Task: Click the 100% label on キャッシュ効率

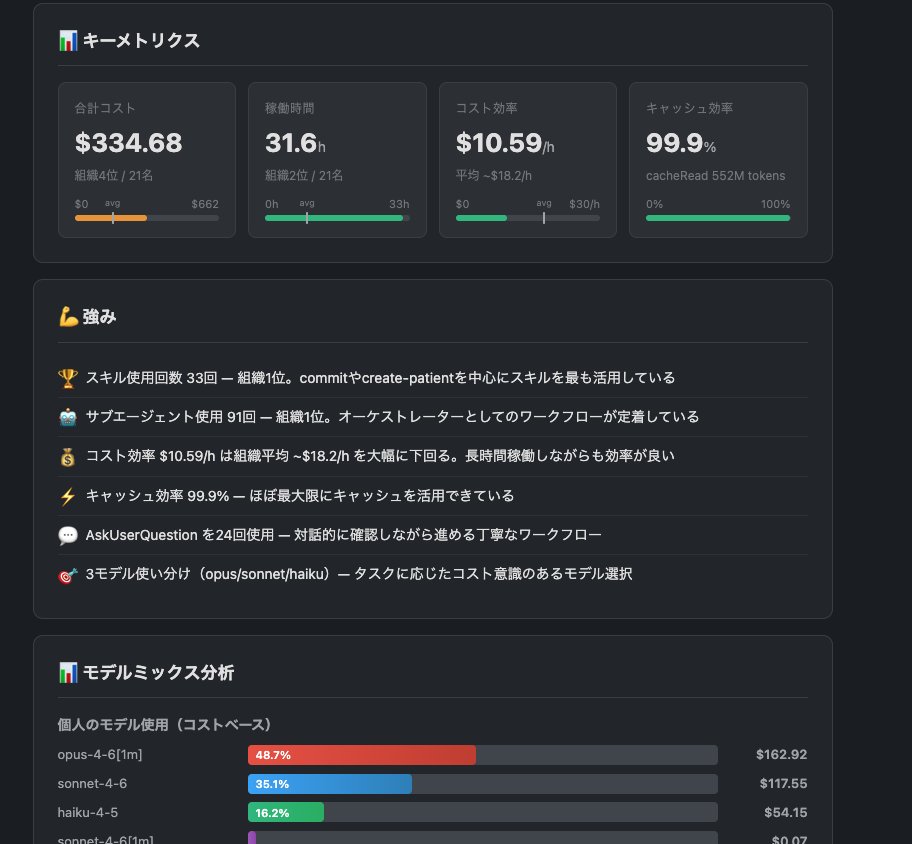Action: (775, 204)
